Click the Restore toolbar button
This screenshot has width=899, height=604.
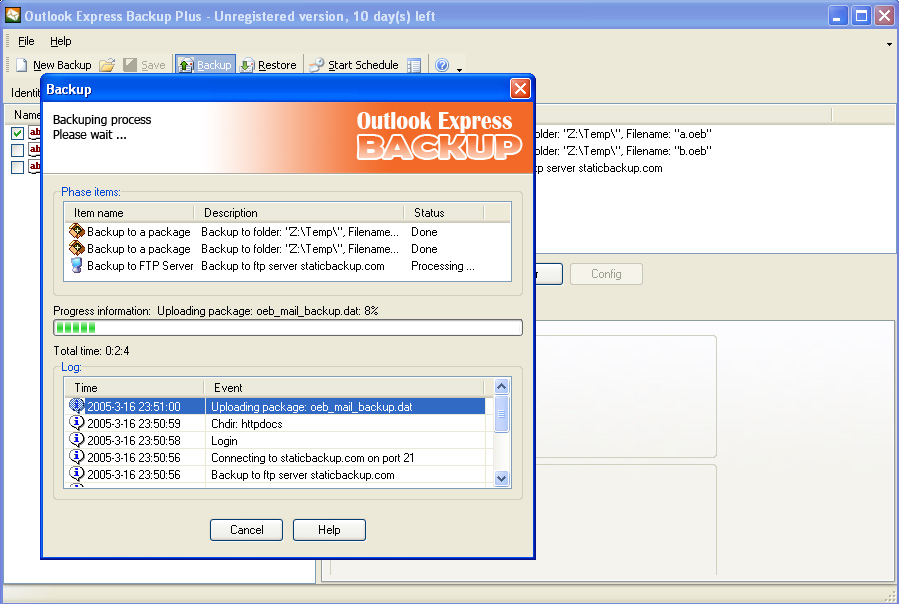click(x=268, y=65)
